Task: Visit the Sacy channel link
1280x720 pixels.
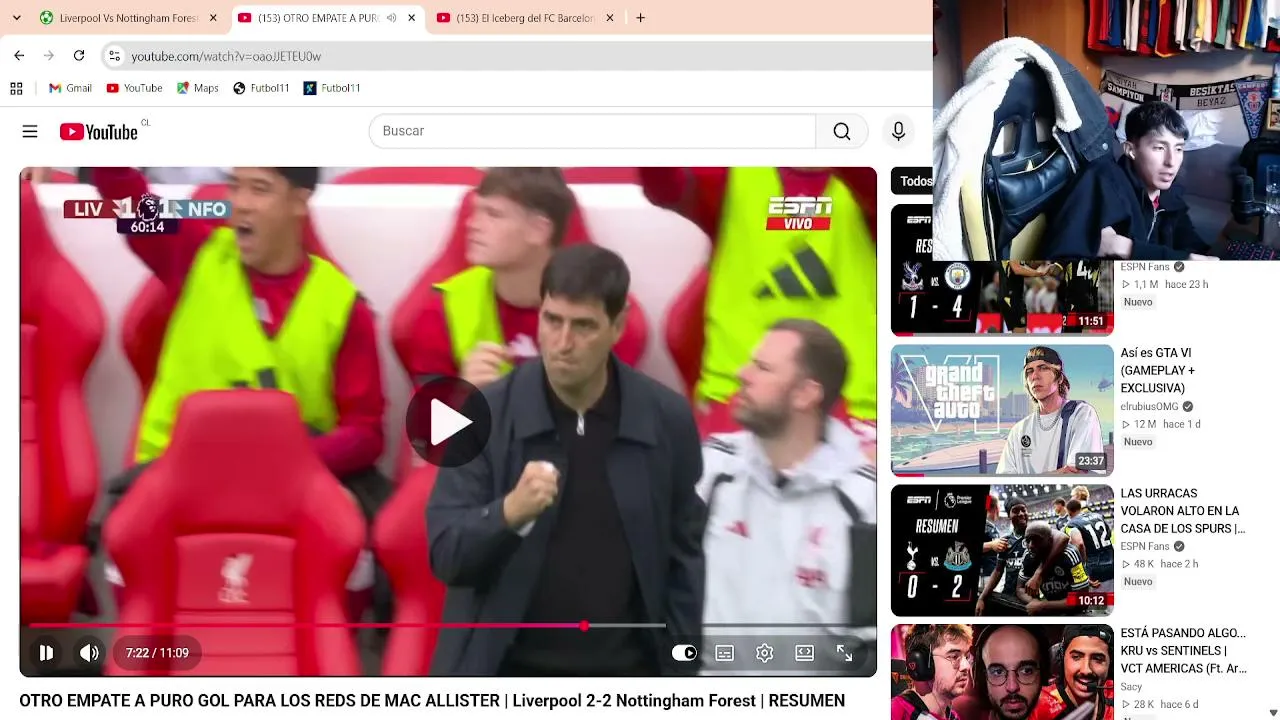Action: pyautogui.click(x=1131, y=687)
